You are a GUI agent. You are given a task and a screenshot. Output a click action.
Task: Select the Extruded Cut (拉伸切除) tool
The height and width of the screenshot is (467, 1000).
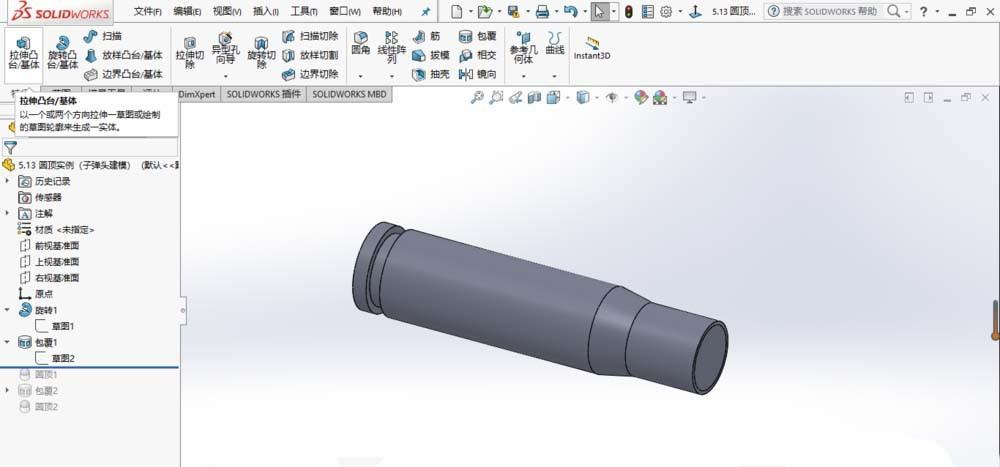pos(189,54)
